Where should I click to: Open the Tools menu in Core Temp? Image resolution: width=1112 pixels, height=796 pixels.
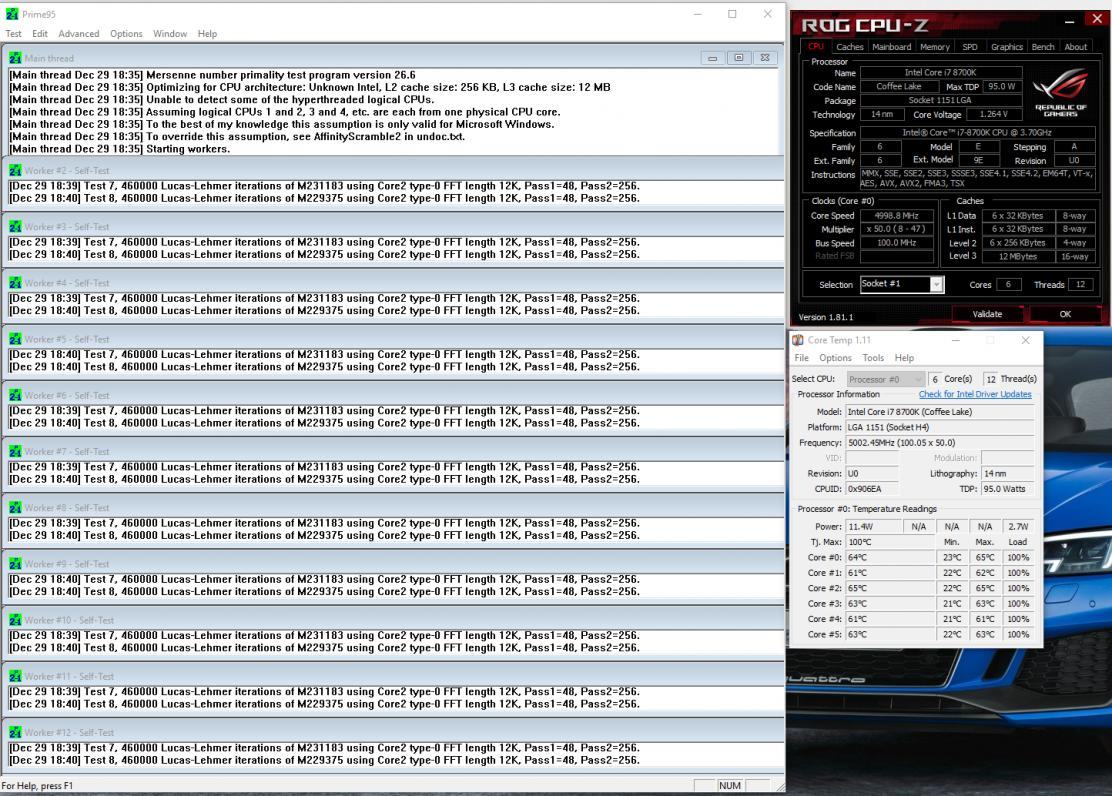(x=873, y=358)
